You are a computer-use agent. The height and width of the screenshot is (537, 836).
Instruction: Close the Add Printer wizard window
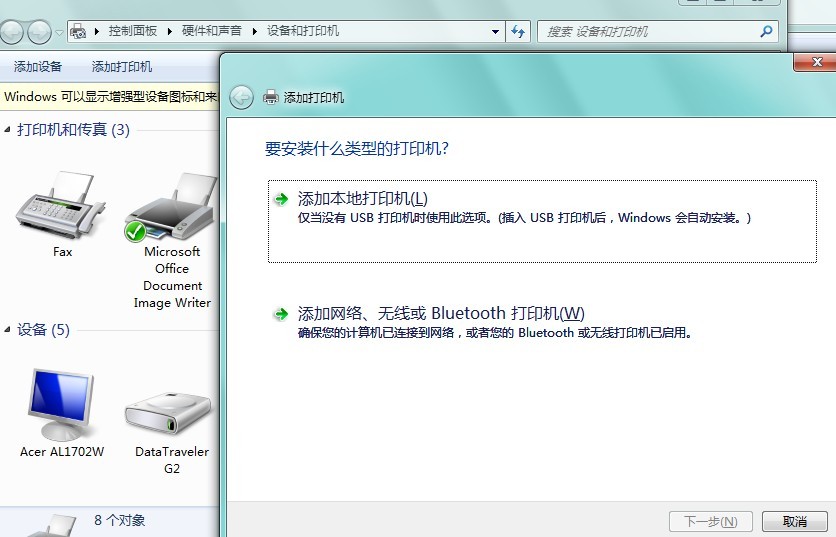(x=816, y=62)
